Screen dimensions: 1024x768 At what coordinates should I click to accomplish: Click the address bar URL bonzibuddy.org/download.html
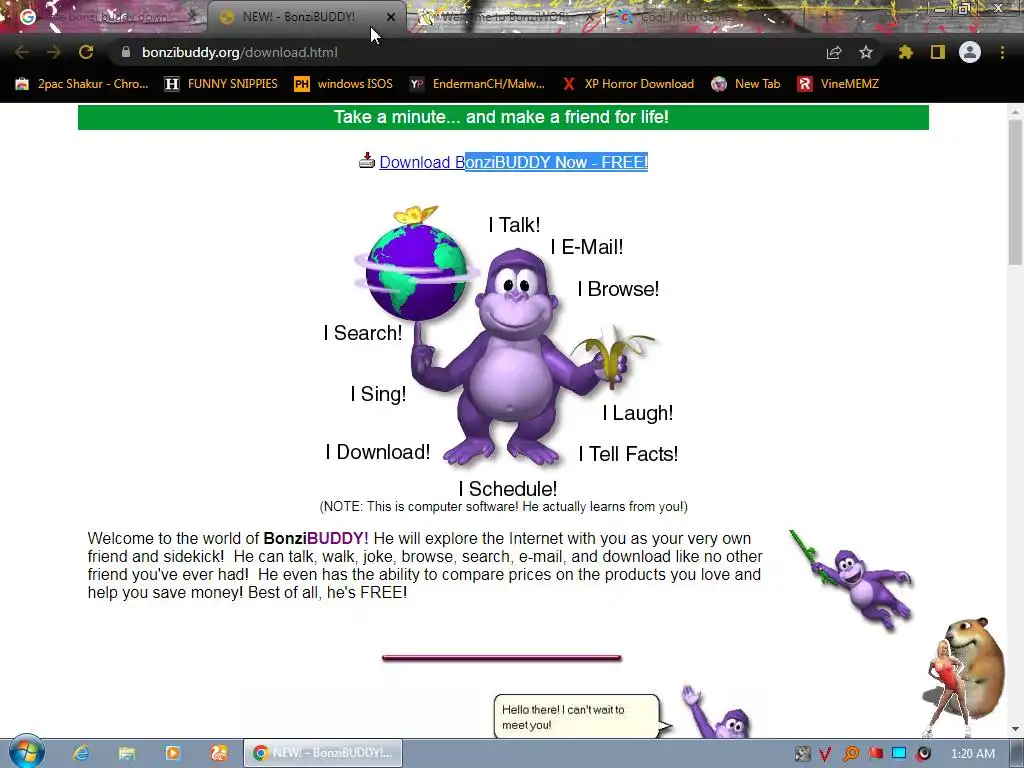(x=240, y=52)
